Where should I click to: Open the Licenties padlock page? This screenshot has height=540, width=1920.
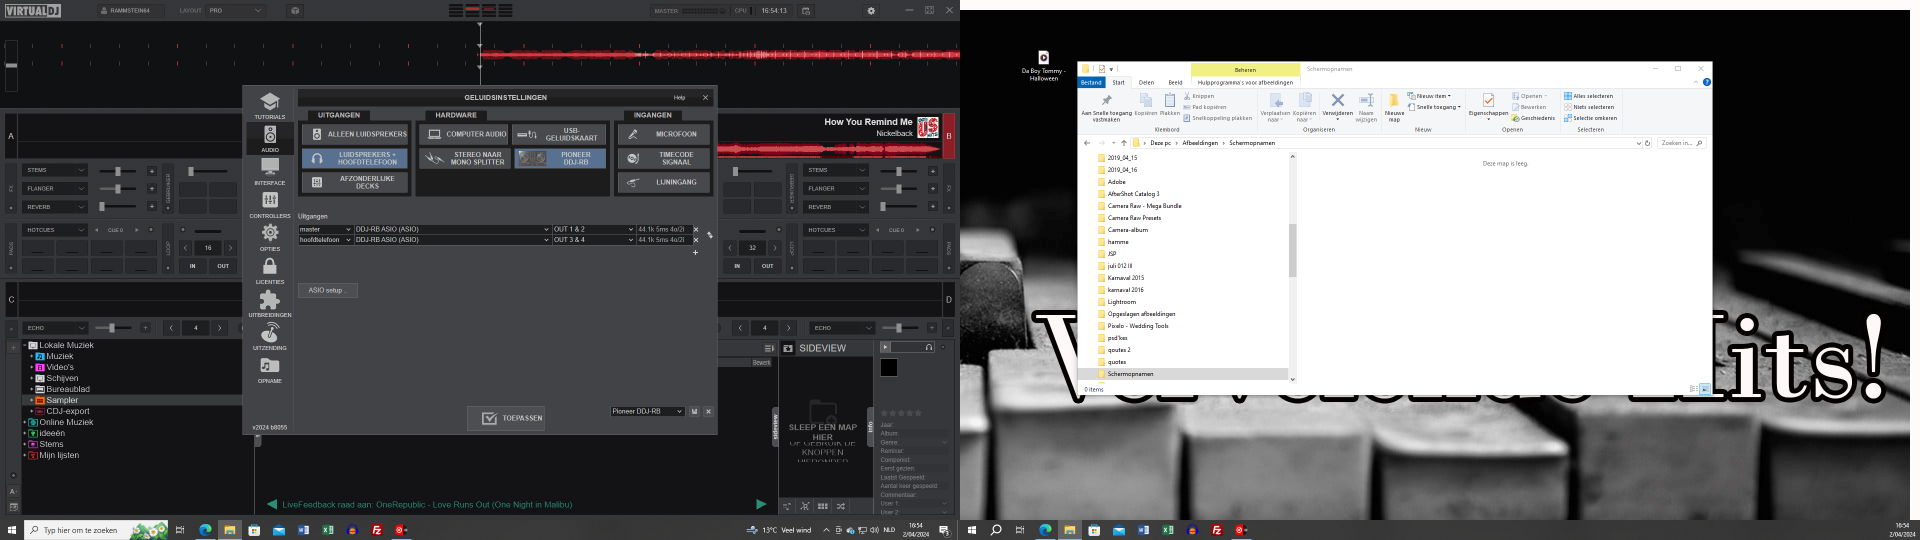[270, 270]
